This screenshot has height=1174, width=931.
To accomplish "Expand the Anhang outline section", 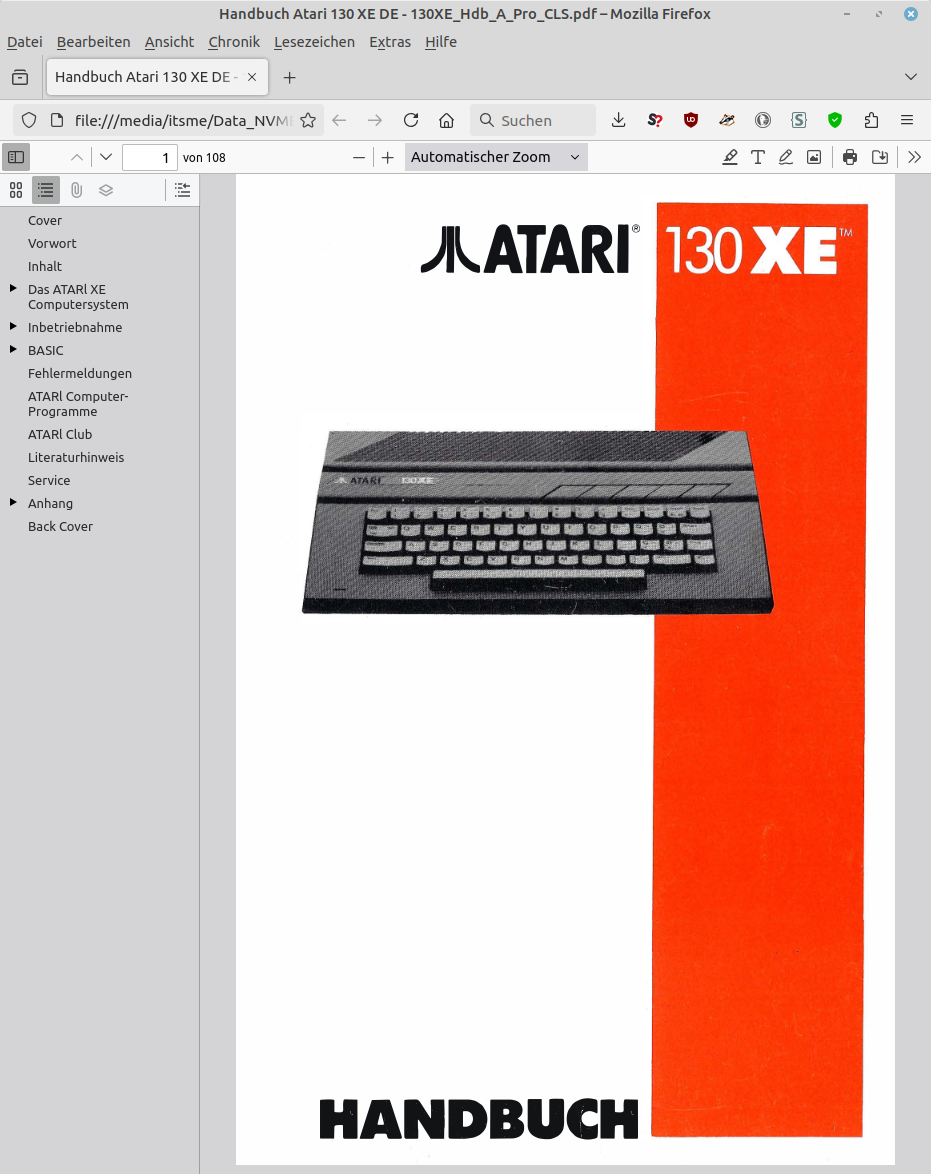I will tap(13, 503).
